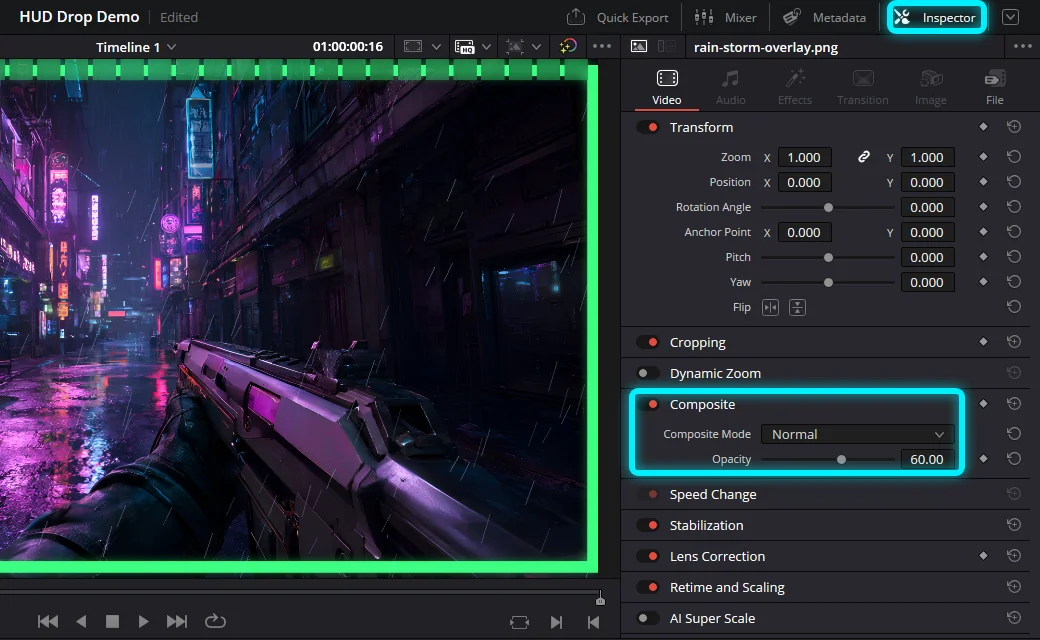Reset the Composite Mode setting
The height and width of the screenshot is (640, 1040).
click(1013, 434)
